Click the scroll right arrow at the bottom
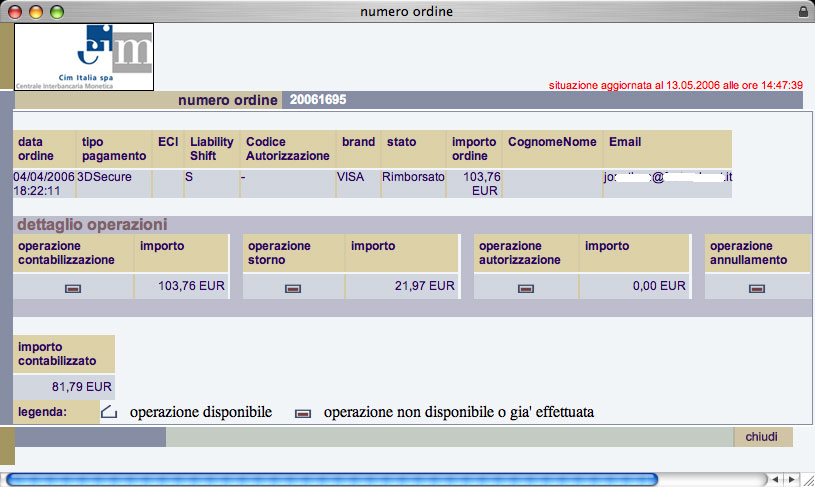This screenshot has height=487, width=815. [789, 479]
